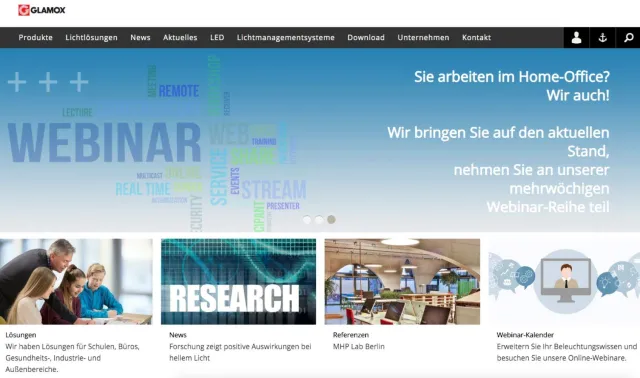Select the LED menu item
Image resolution: width=640 pixels, height=378 pixels.
(217, 38)
